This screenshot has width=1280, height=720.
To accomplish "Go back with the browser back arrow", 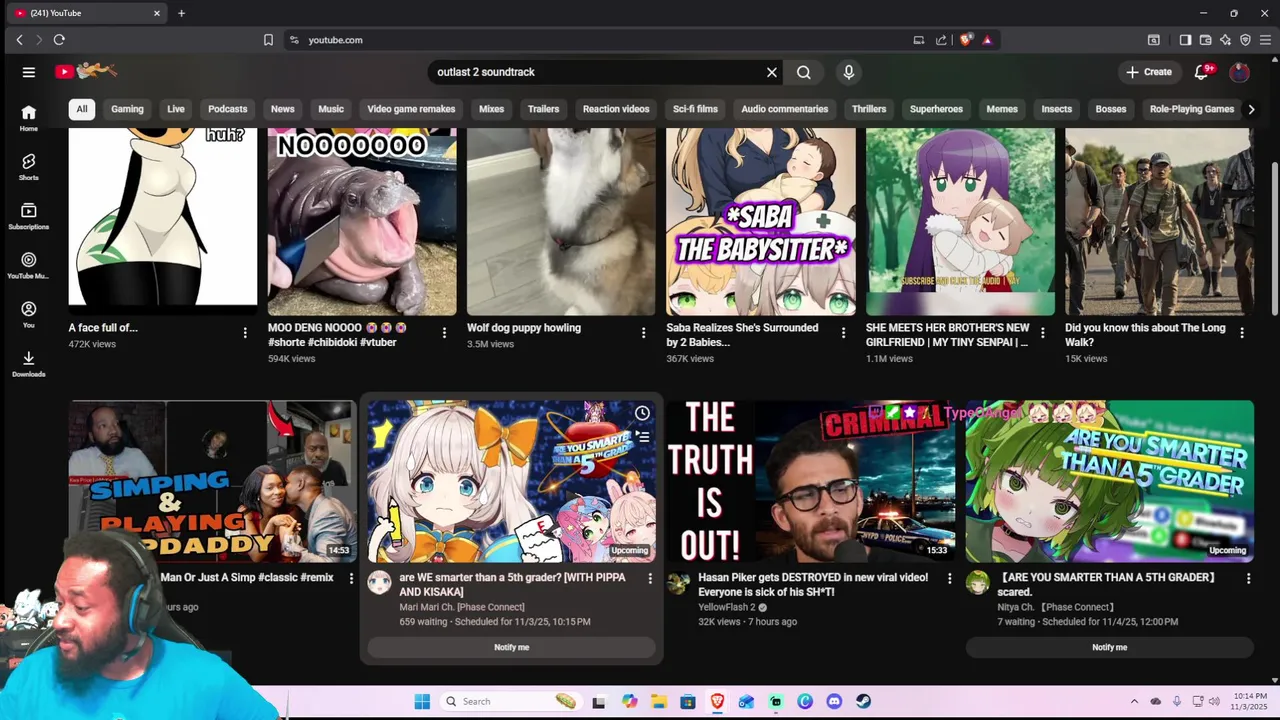I will 19,40.
